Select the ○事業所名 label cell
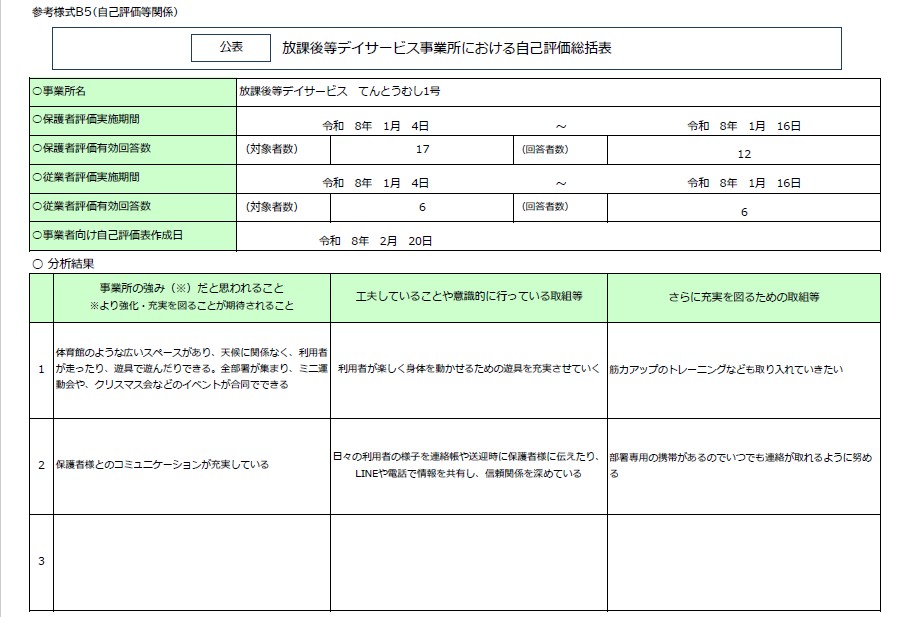910x617 pixels. click(x=132, y=91)
